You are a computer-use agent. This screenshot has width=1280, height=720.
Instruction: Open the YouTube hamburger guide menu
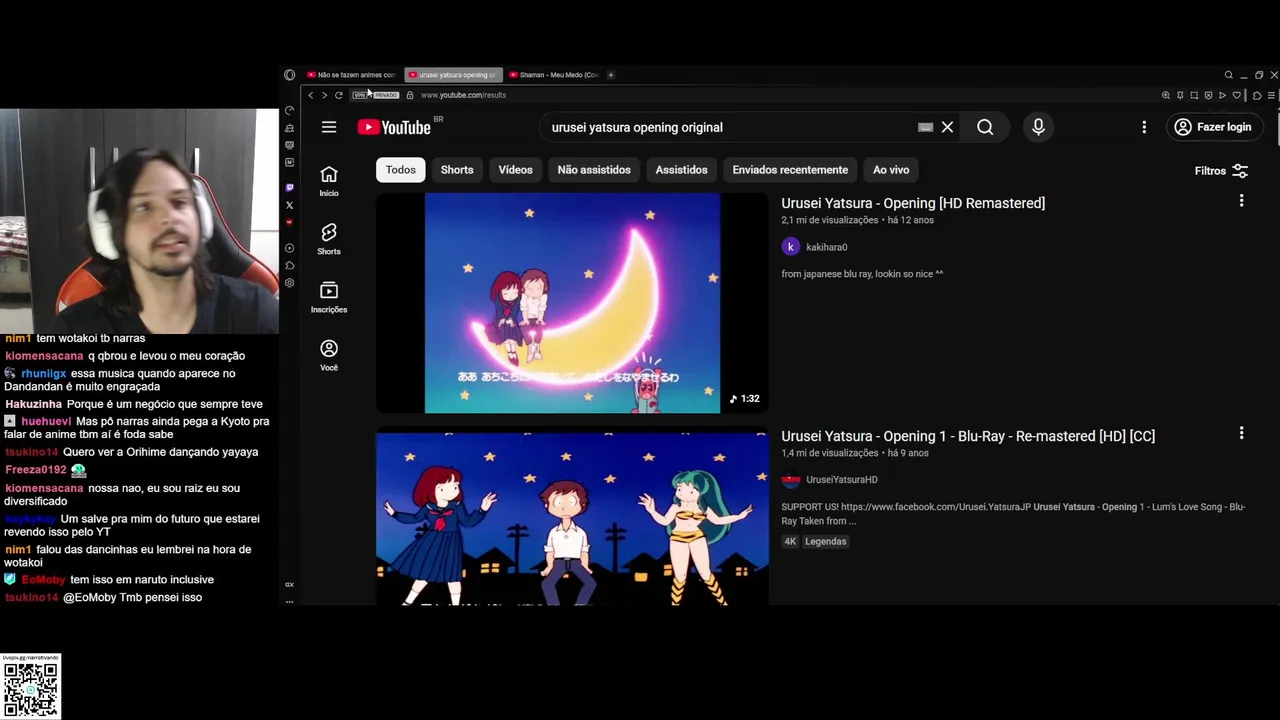point(329,127)
